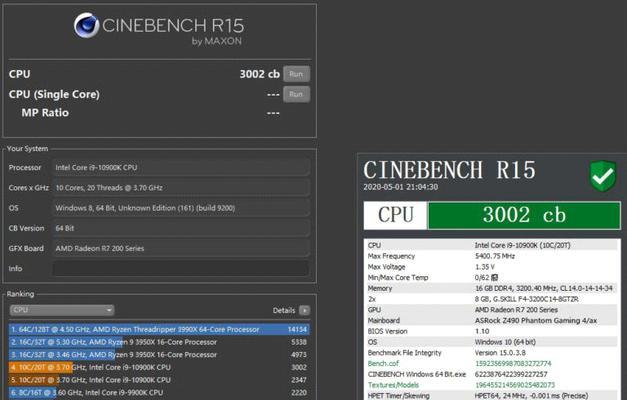
Task: Click the 3002 cb score next to CPU
Action: (260, 74)
